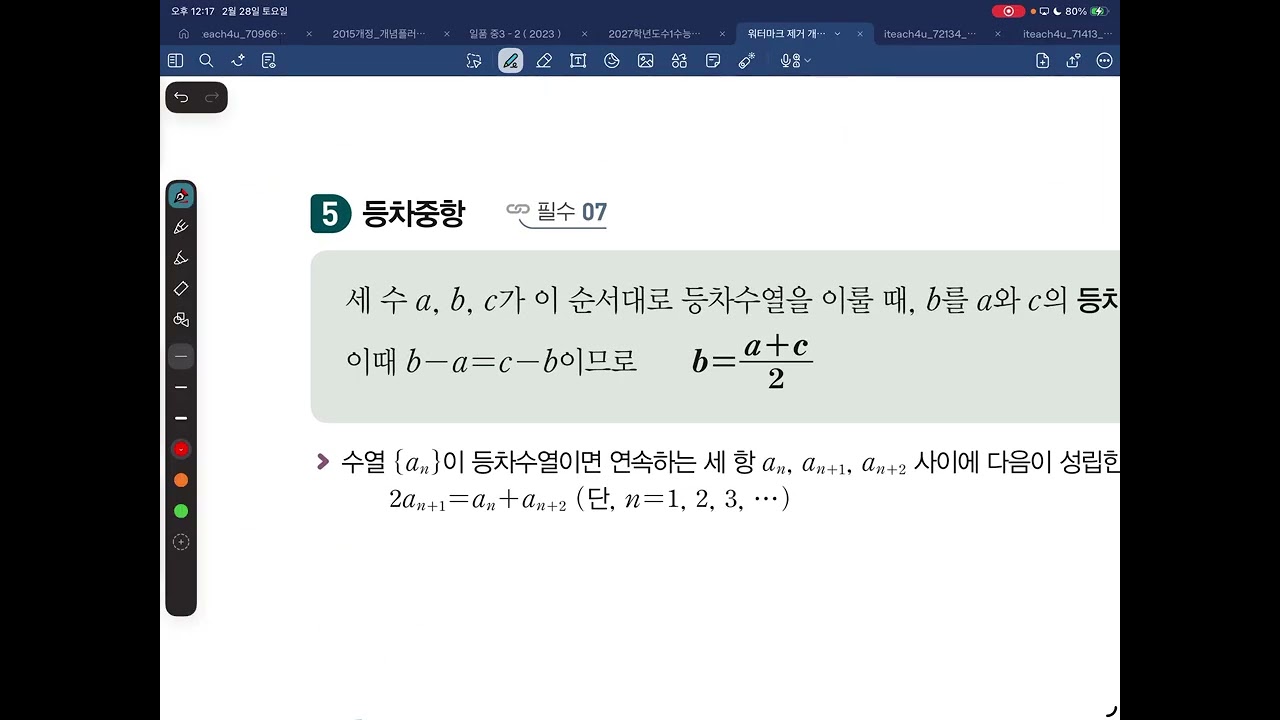Add a new page
Viewport: 1280px width, 720px height.
point(1043,61)
